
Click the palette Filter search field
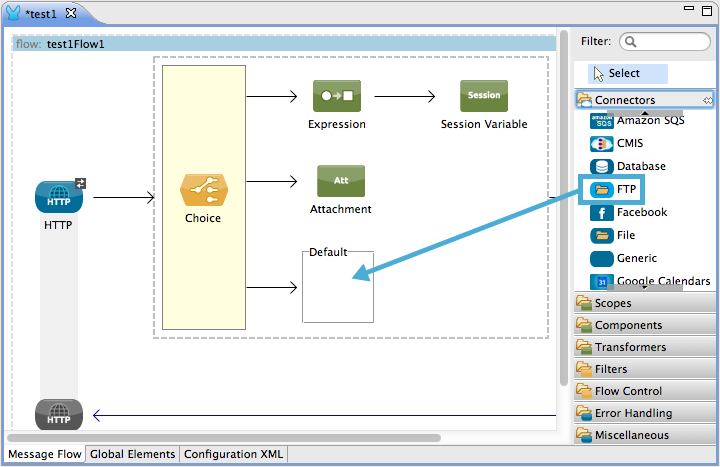tap(665, 42)
